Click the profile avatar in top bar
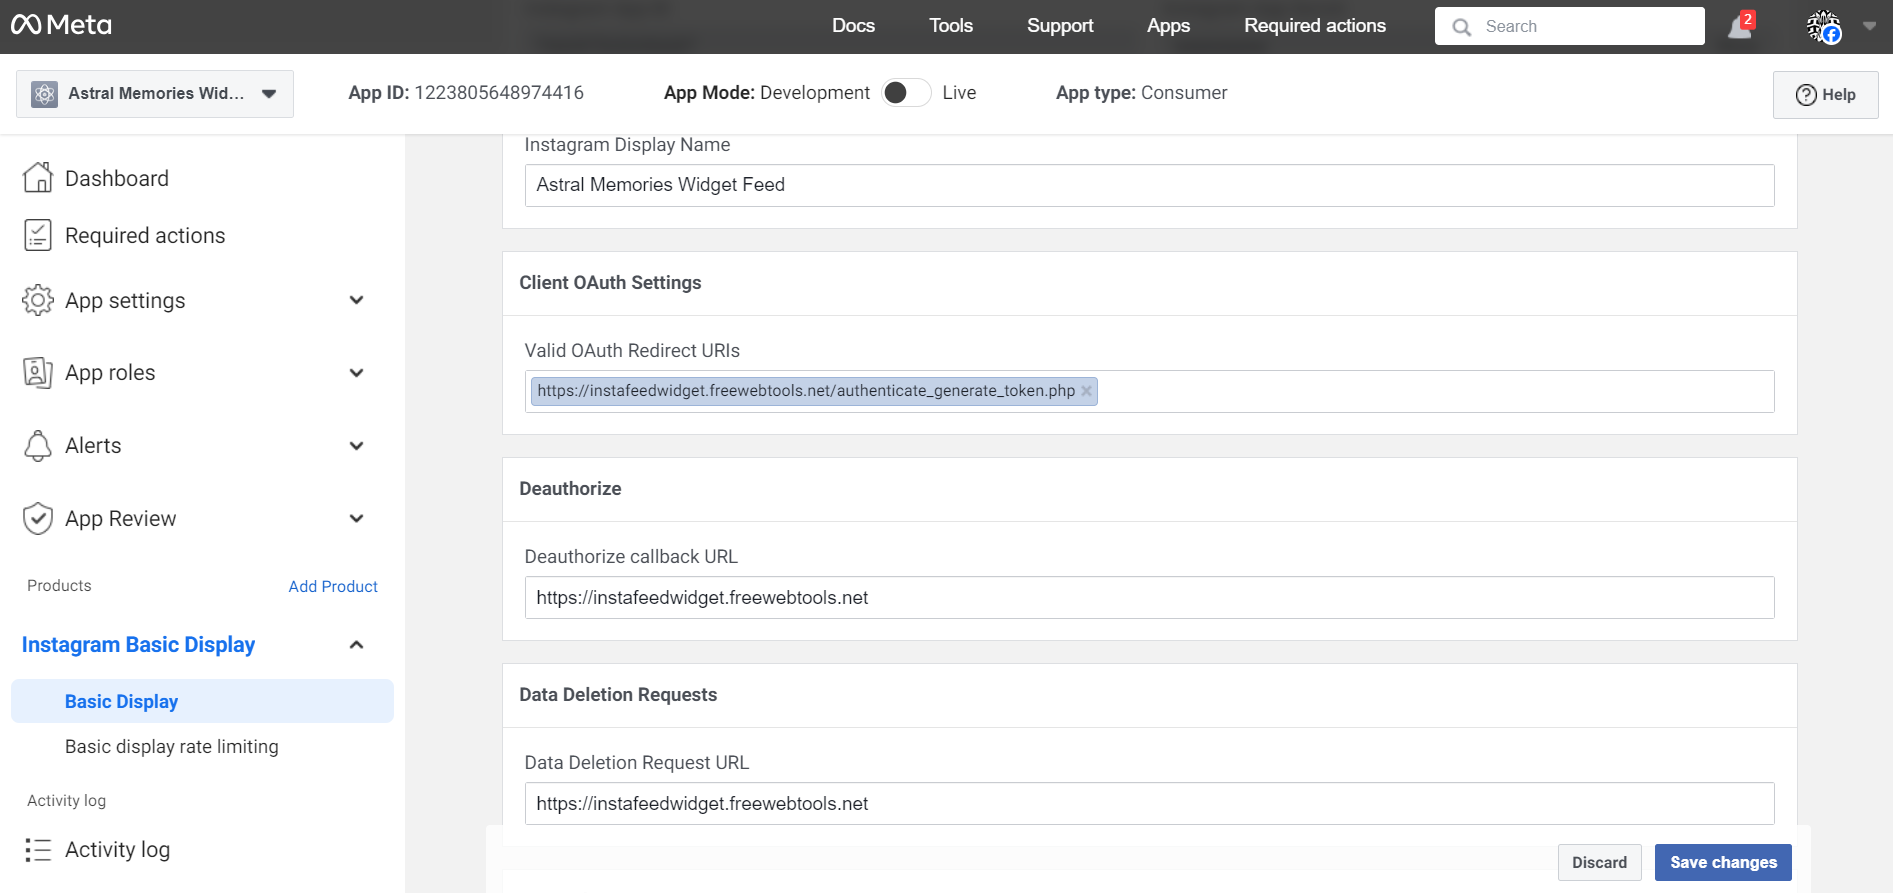Viewport: 1893px width, 893px height. point(1823,27)
